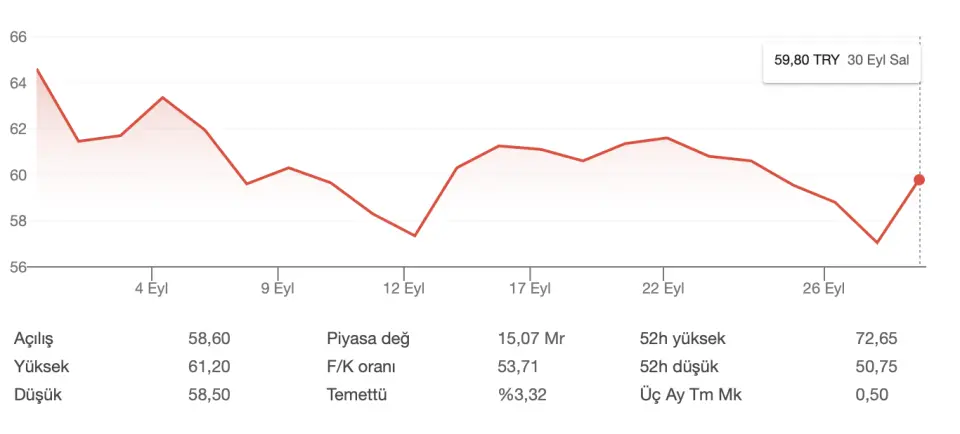The width and height of the screenshot is (960, 434).
Task: Click the red data point marker for 30 Eyl
Action: (x=919, y=180)
